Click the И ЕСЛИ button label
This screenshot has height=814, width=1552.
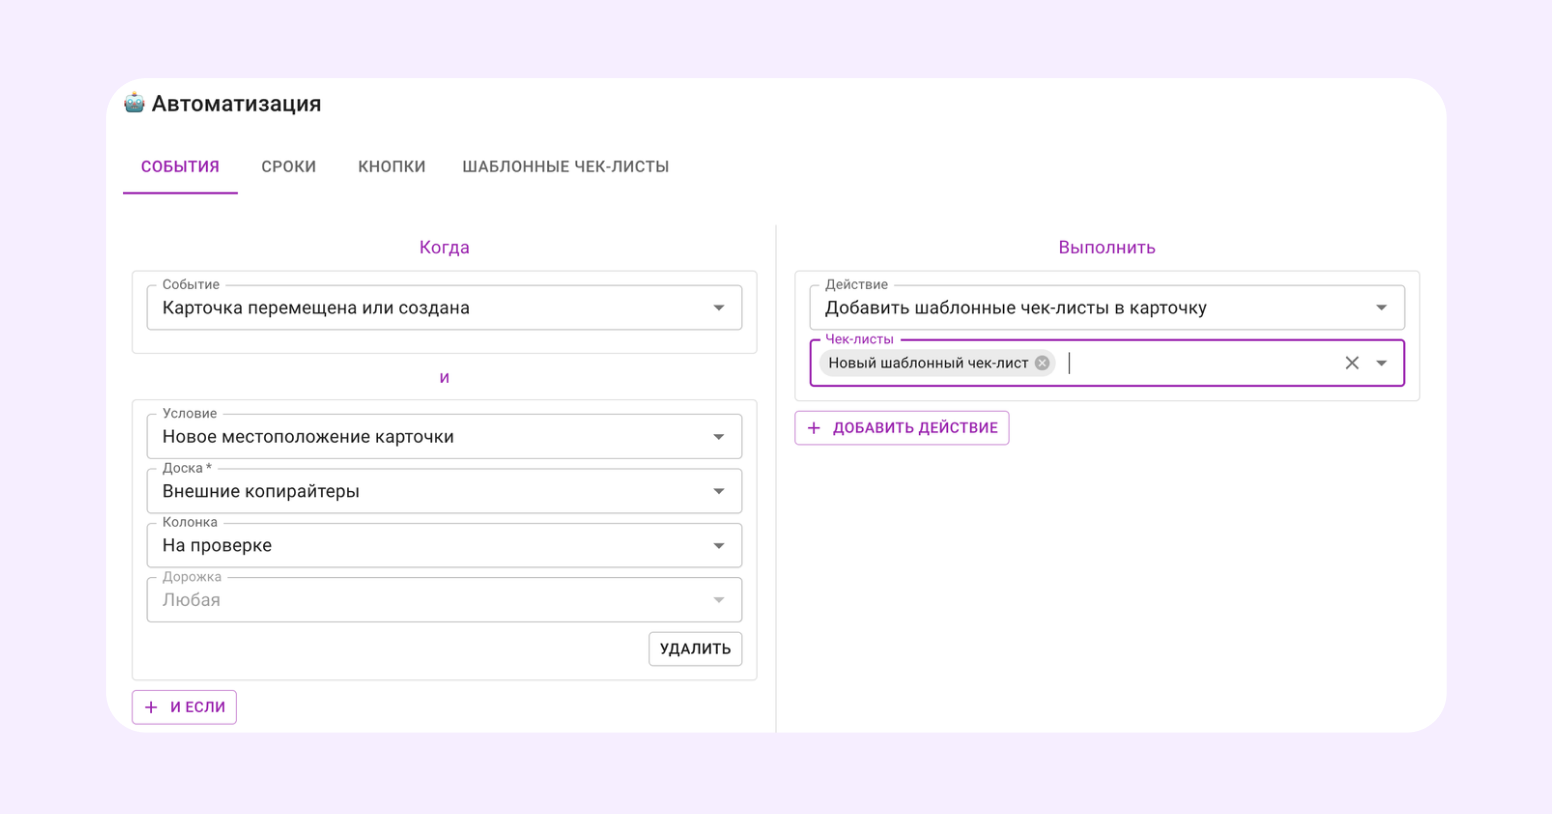point(197,707)
